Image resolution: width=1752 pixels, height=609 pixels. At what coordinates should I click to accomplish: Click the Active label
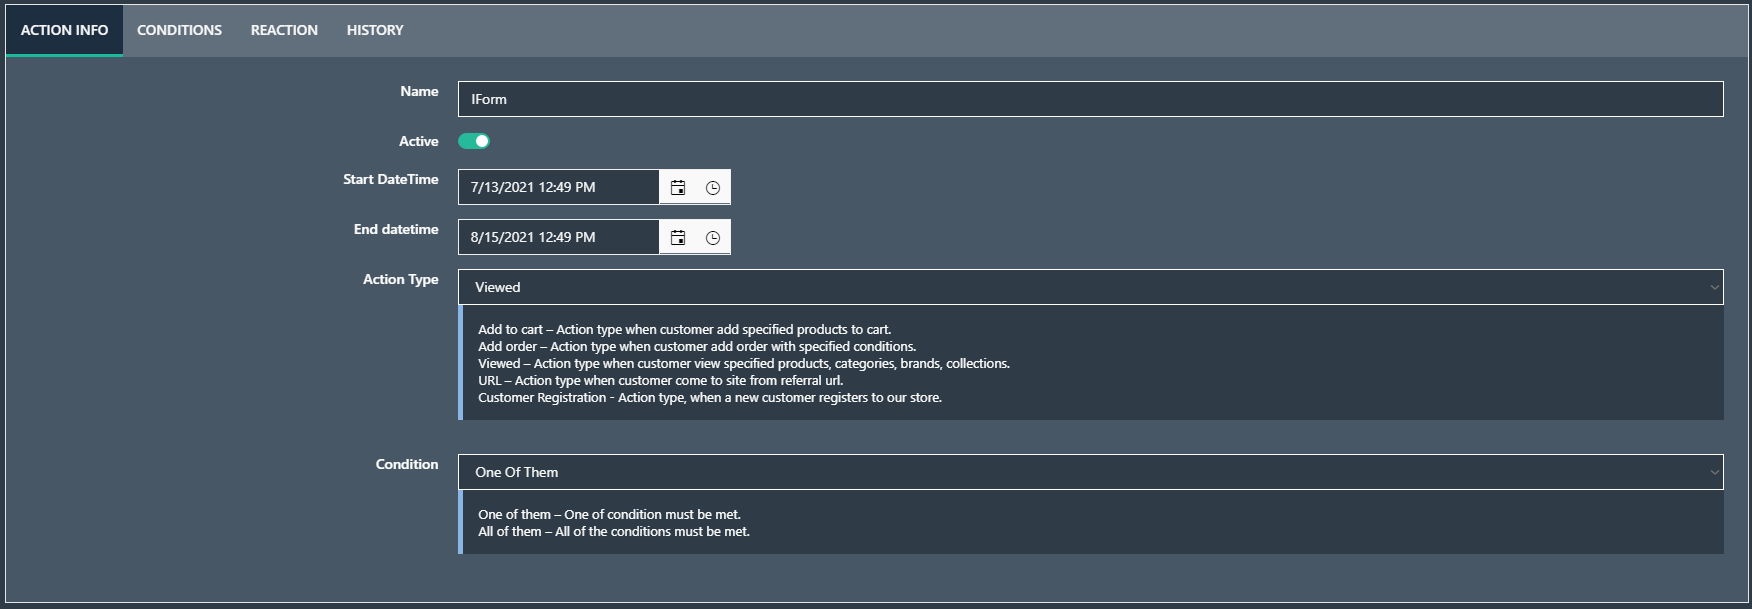click(419, 141)
